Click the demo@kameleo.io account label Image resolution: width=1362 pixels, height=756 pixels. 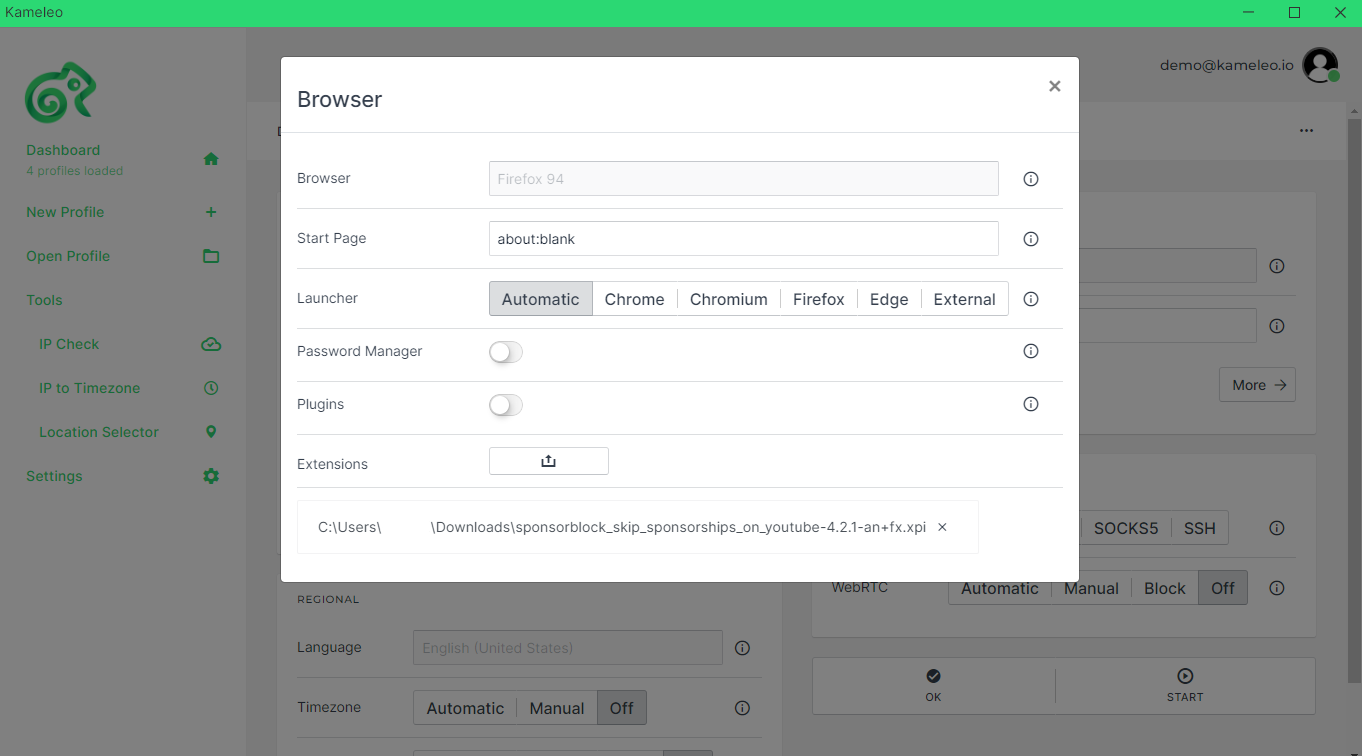(1227, 65)
